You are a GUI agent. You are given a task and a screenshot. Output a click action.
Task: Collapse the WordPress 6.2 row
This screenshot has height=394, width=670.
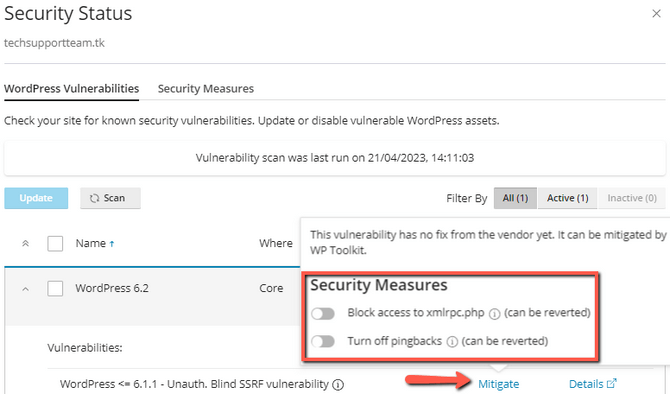point(26,289)
